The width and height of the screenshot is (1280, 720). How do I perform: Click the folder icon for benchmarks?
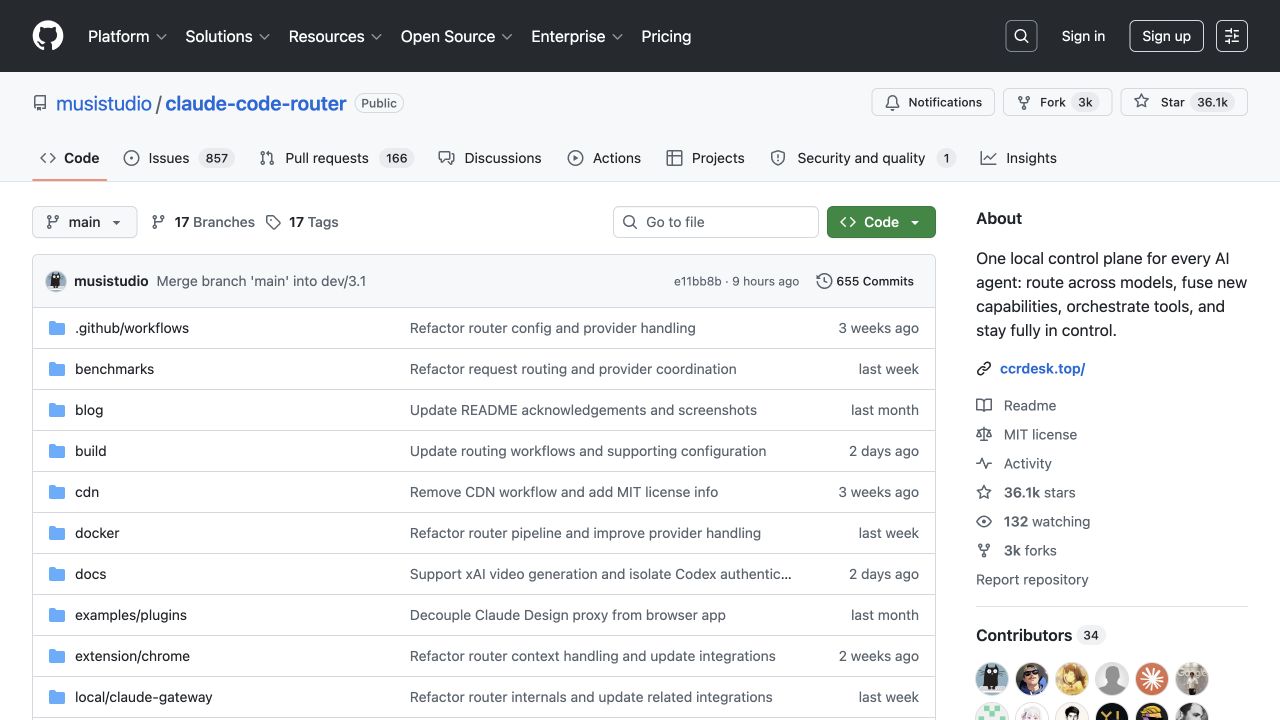click(57, 369)
